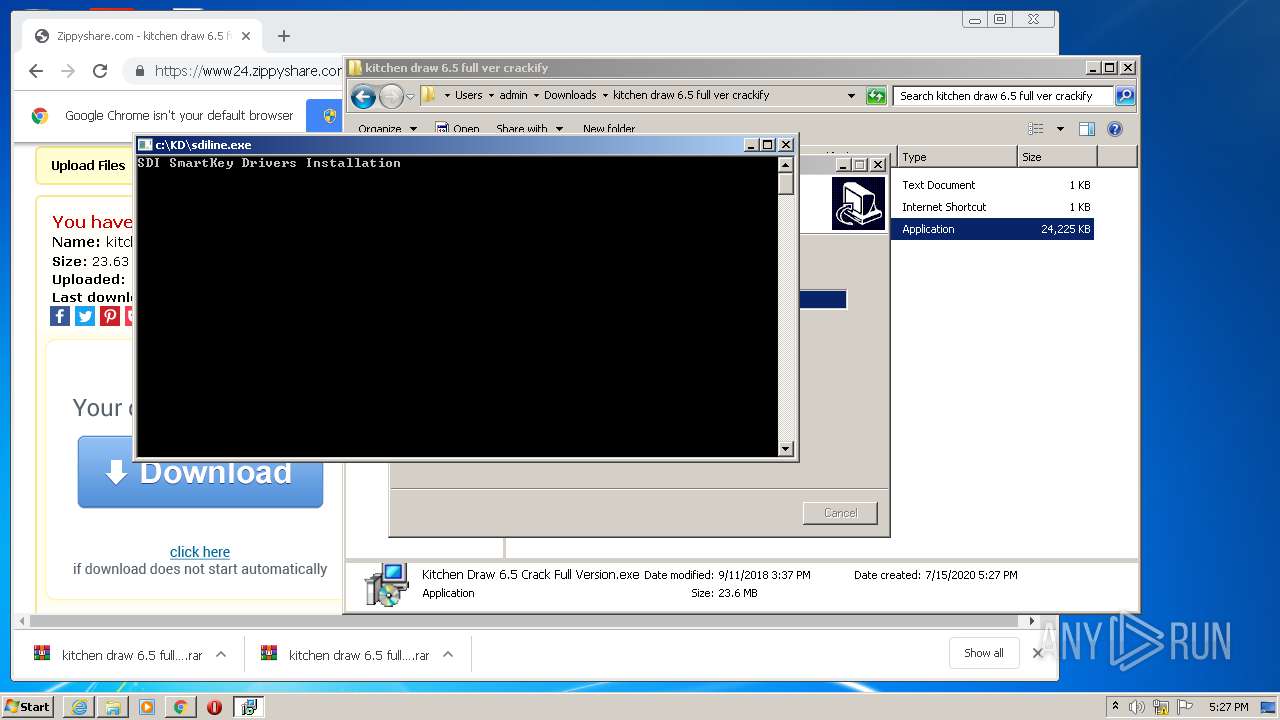1280x720 pixels.
Task: Click the file icon in details pane
Action: (x=385, y=584)
